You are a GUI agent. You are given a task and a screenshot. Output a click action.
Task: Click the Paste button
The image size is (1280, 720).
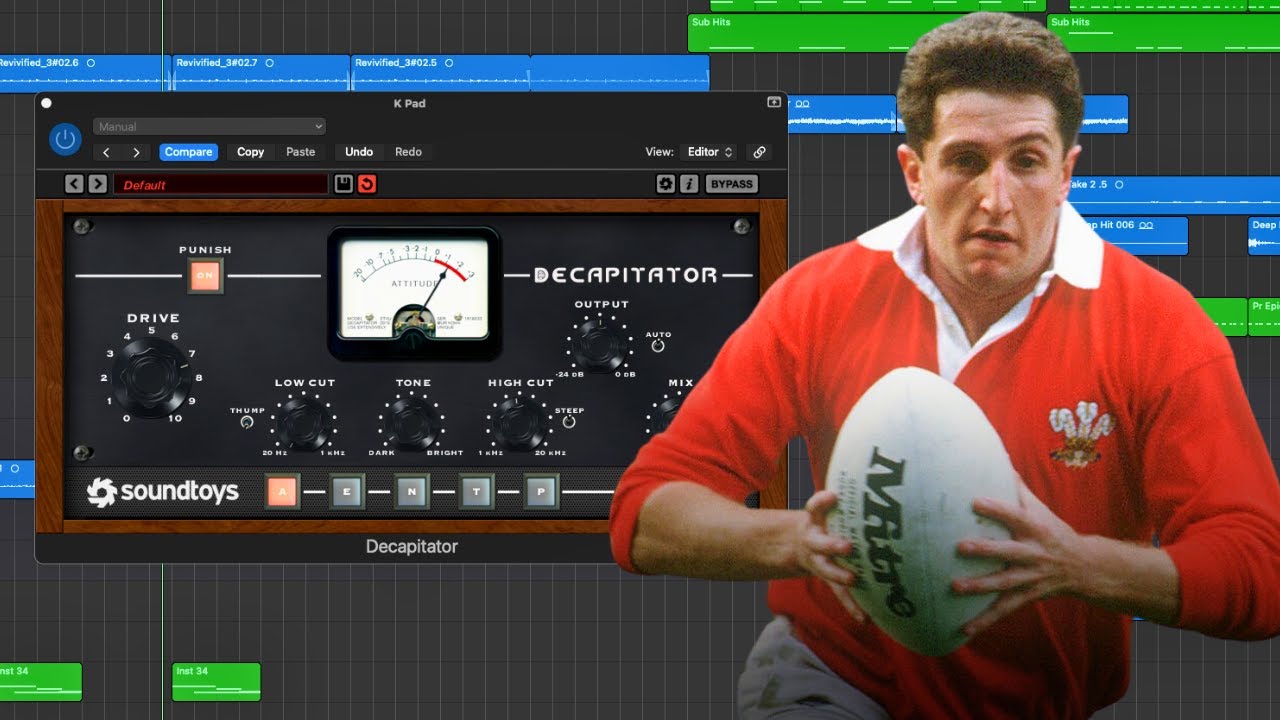click(x=300, y=152)
